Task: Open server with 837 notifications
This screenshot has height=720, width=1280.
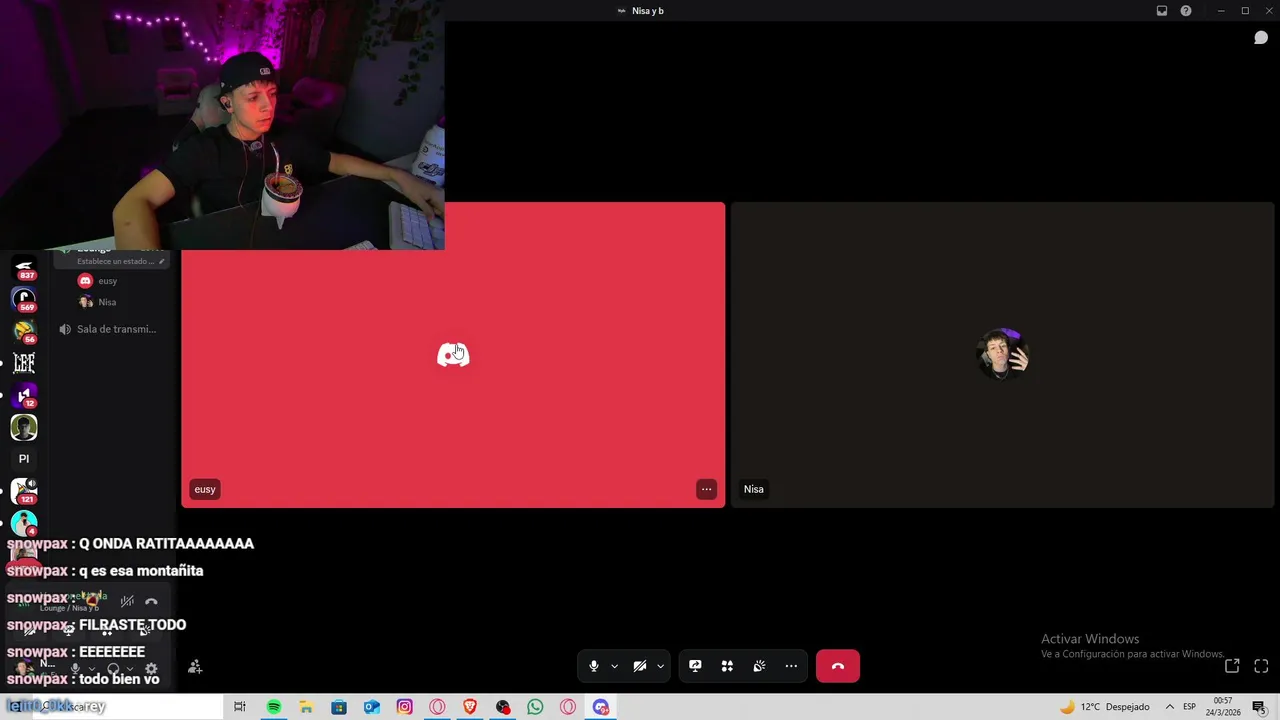Action: [24, 268]
